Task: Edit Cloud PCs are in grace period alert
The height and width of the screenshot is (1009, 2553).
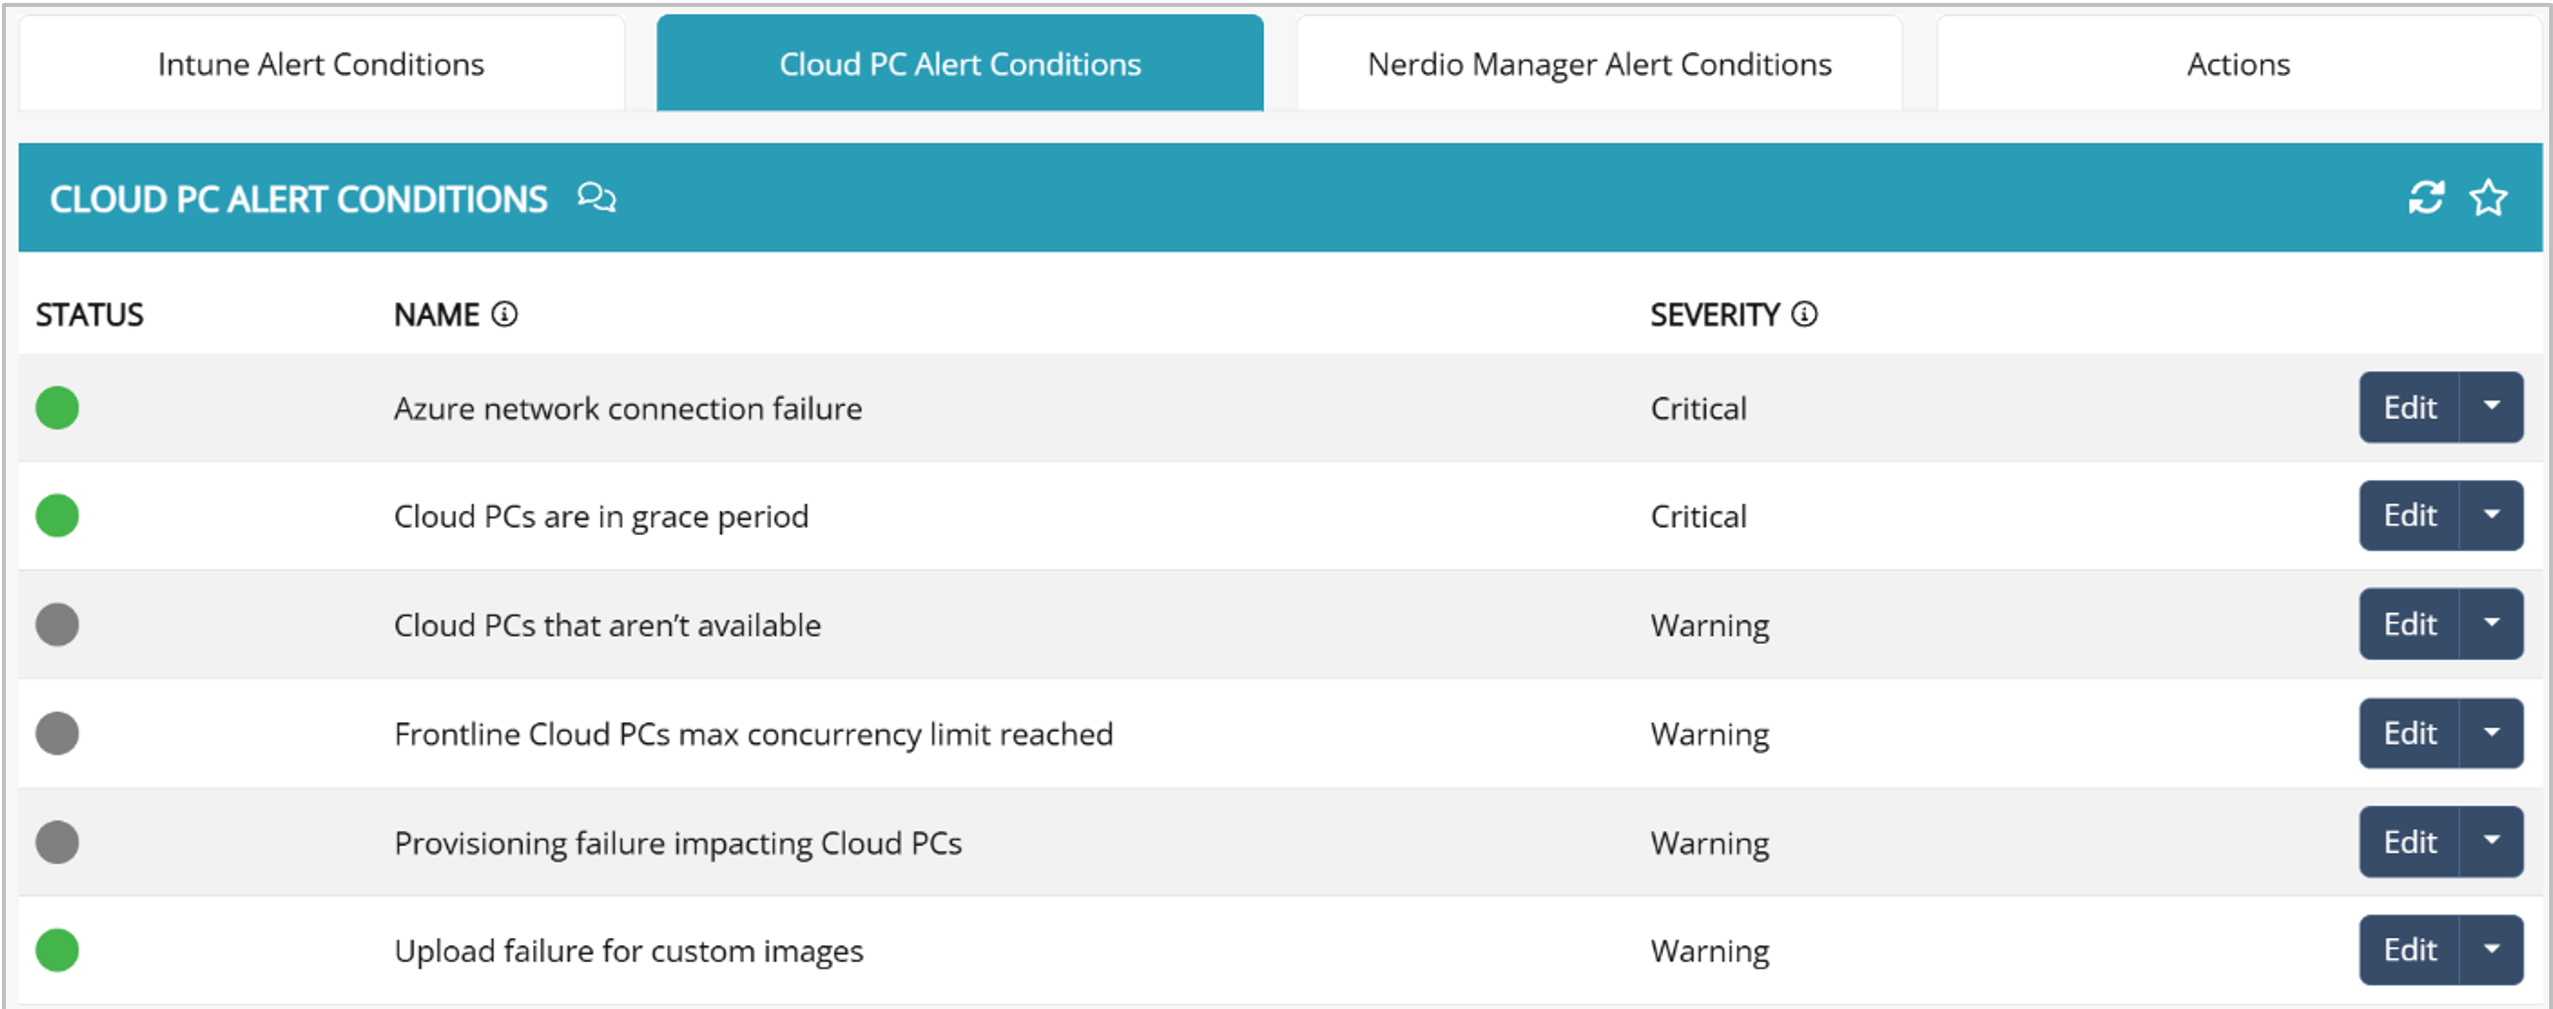Action: click(x=2409, y=516)
